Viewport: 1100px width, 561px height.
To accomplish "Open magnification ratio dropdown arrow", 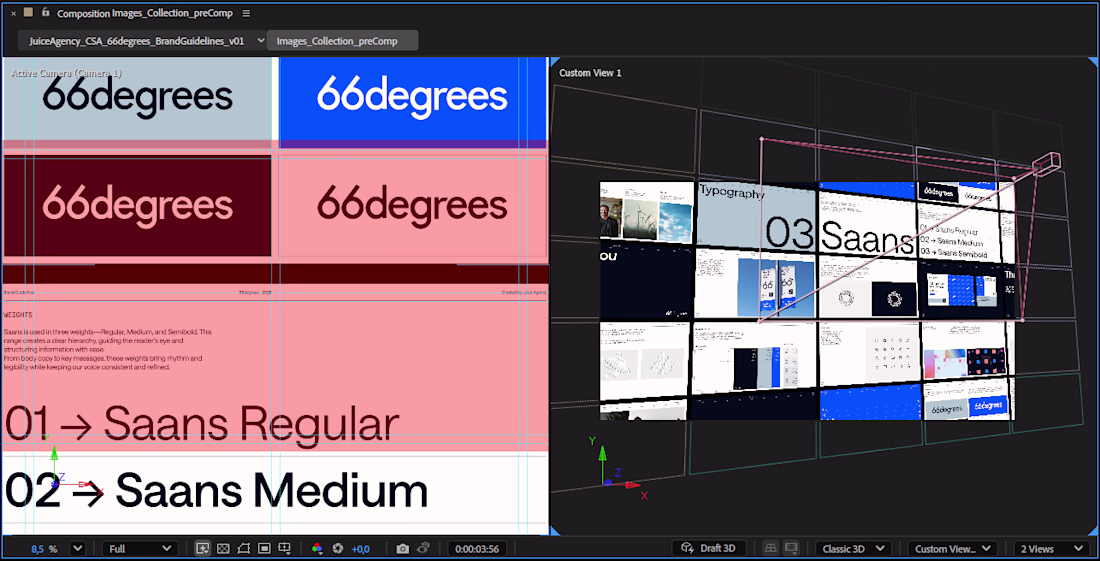I will point(77,548).
